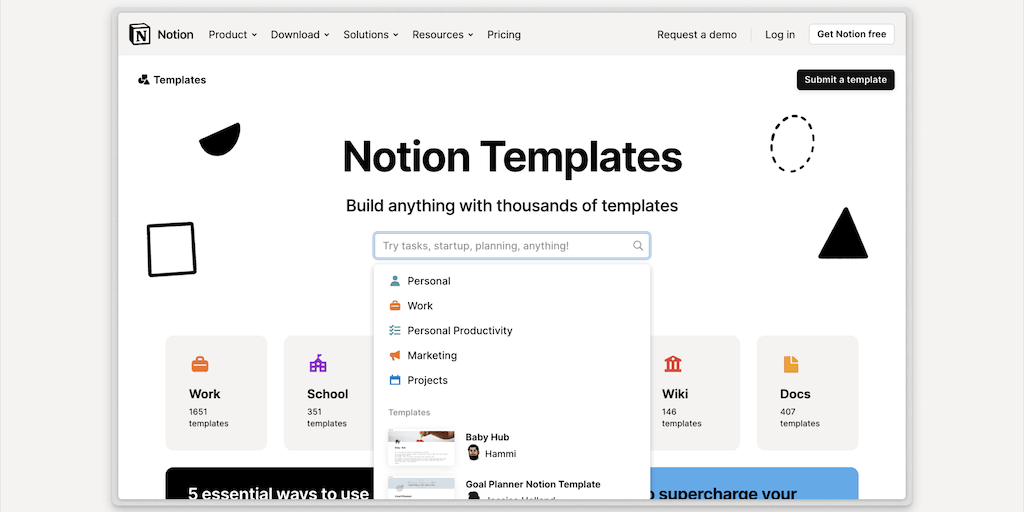Open the Baby Hub template thumbnail
Viewport: 1024px width, 512px height.
421,447
